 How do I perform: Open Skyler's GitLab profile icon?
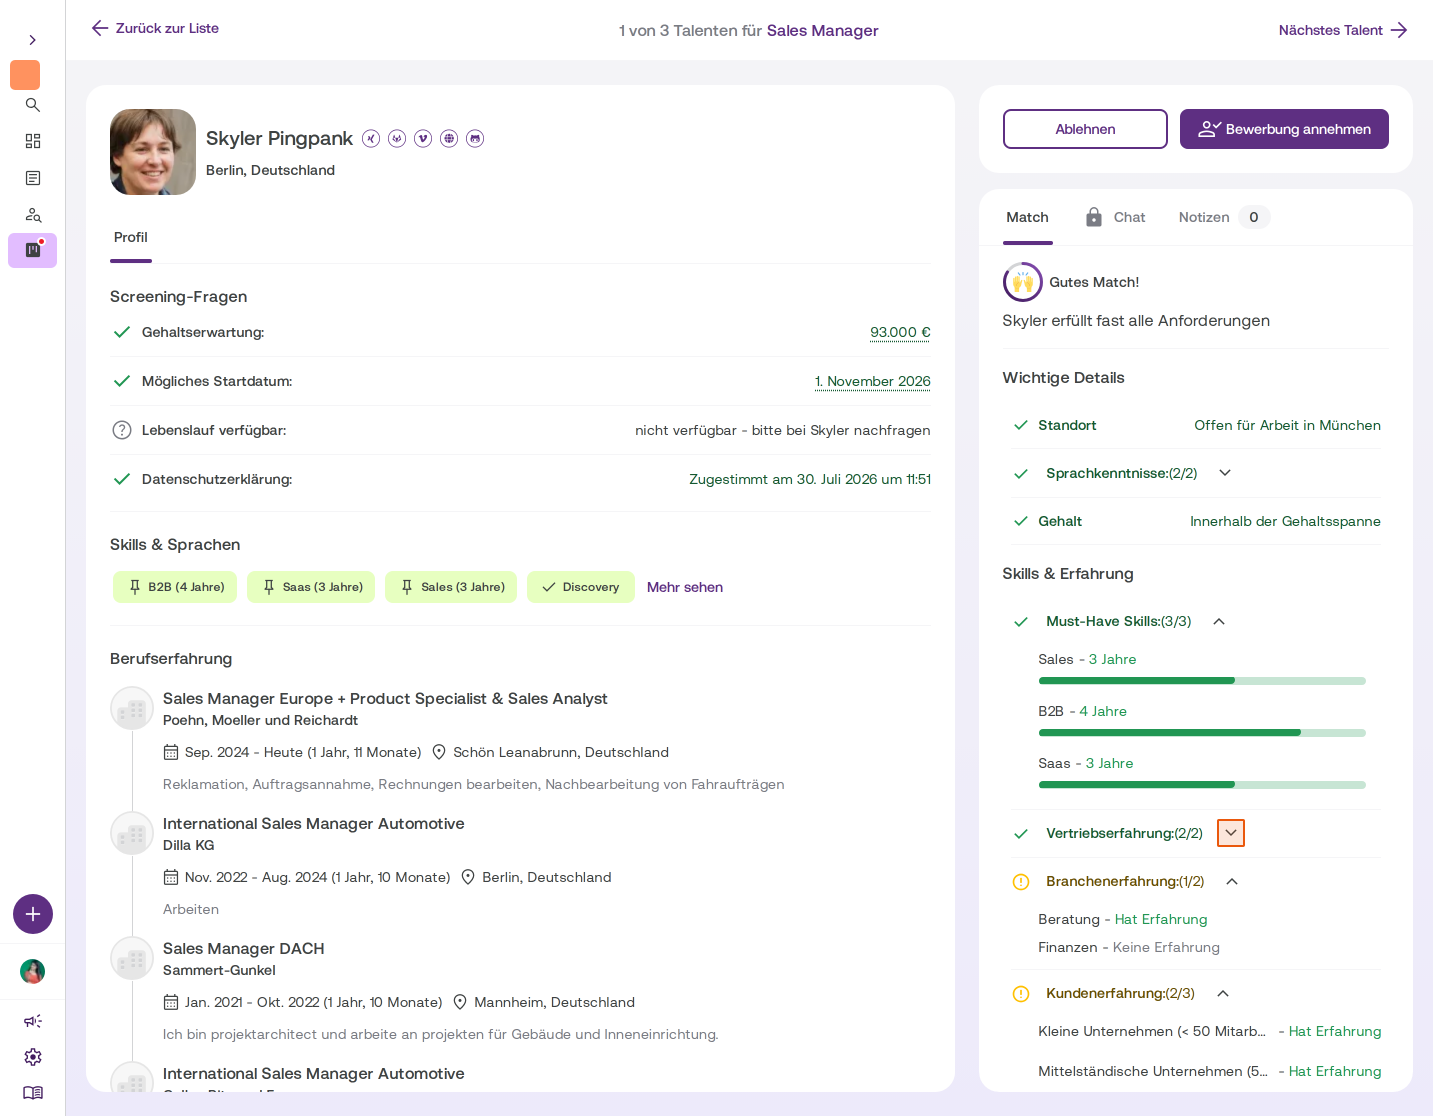[397, 138]
